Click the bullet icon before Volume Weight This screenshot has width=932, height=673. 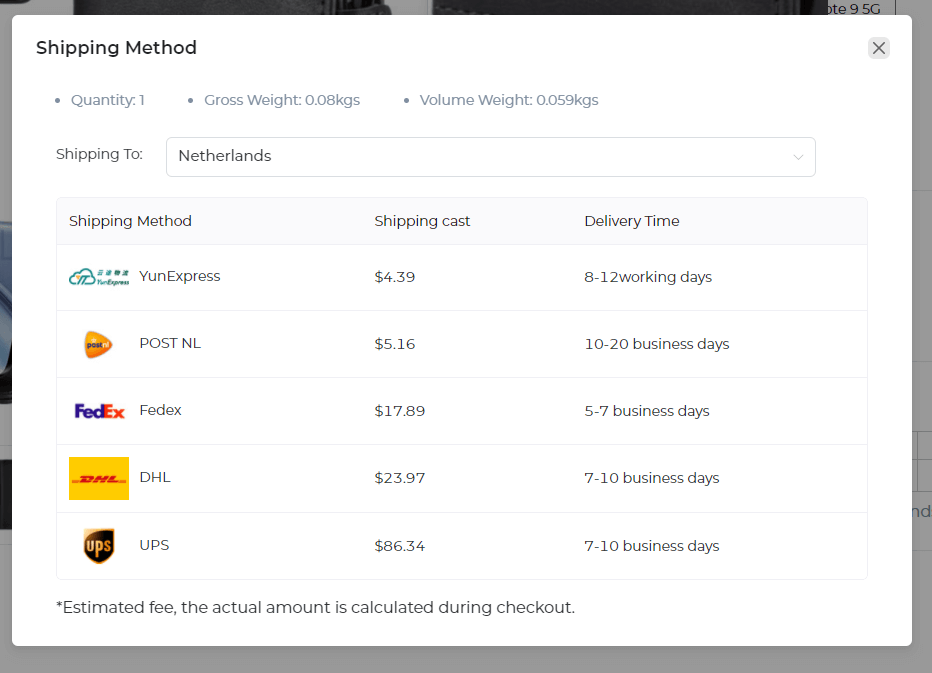pyautogui.click(x=405, y=100)
